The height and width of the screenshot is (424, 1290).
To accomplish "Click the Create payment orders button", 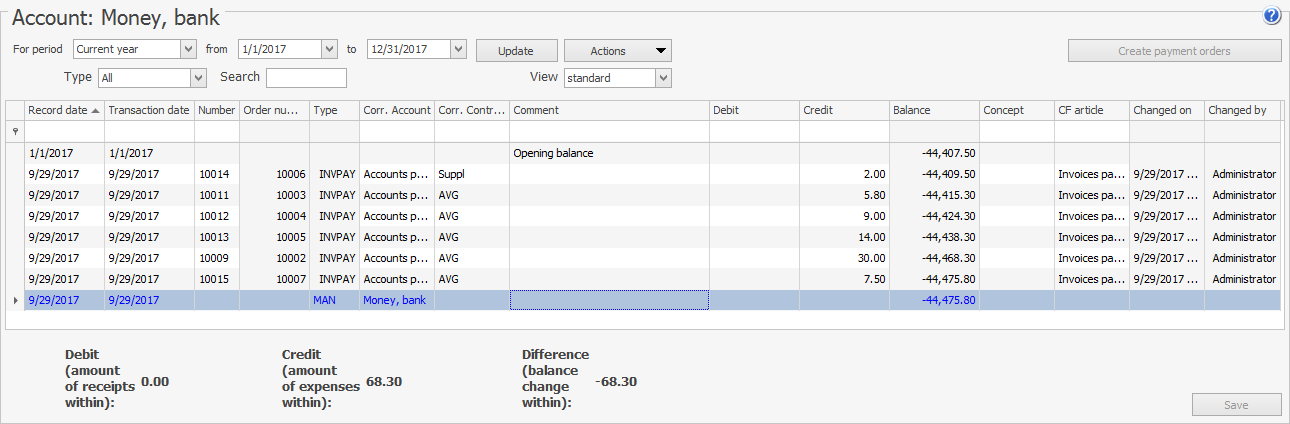I will [1174, 51].
